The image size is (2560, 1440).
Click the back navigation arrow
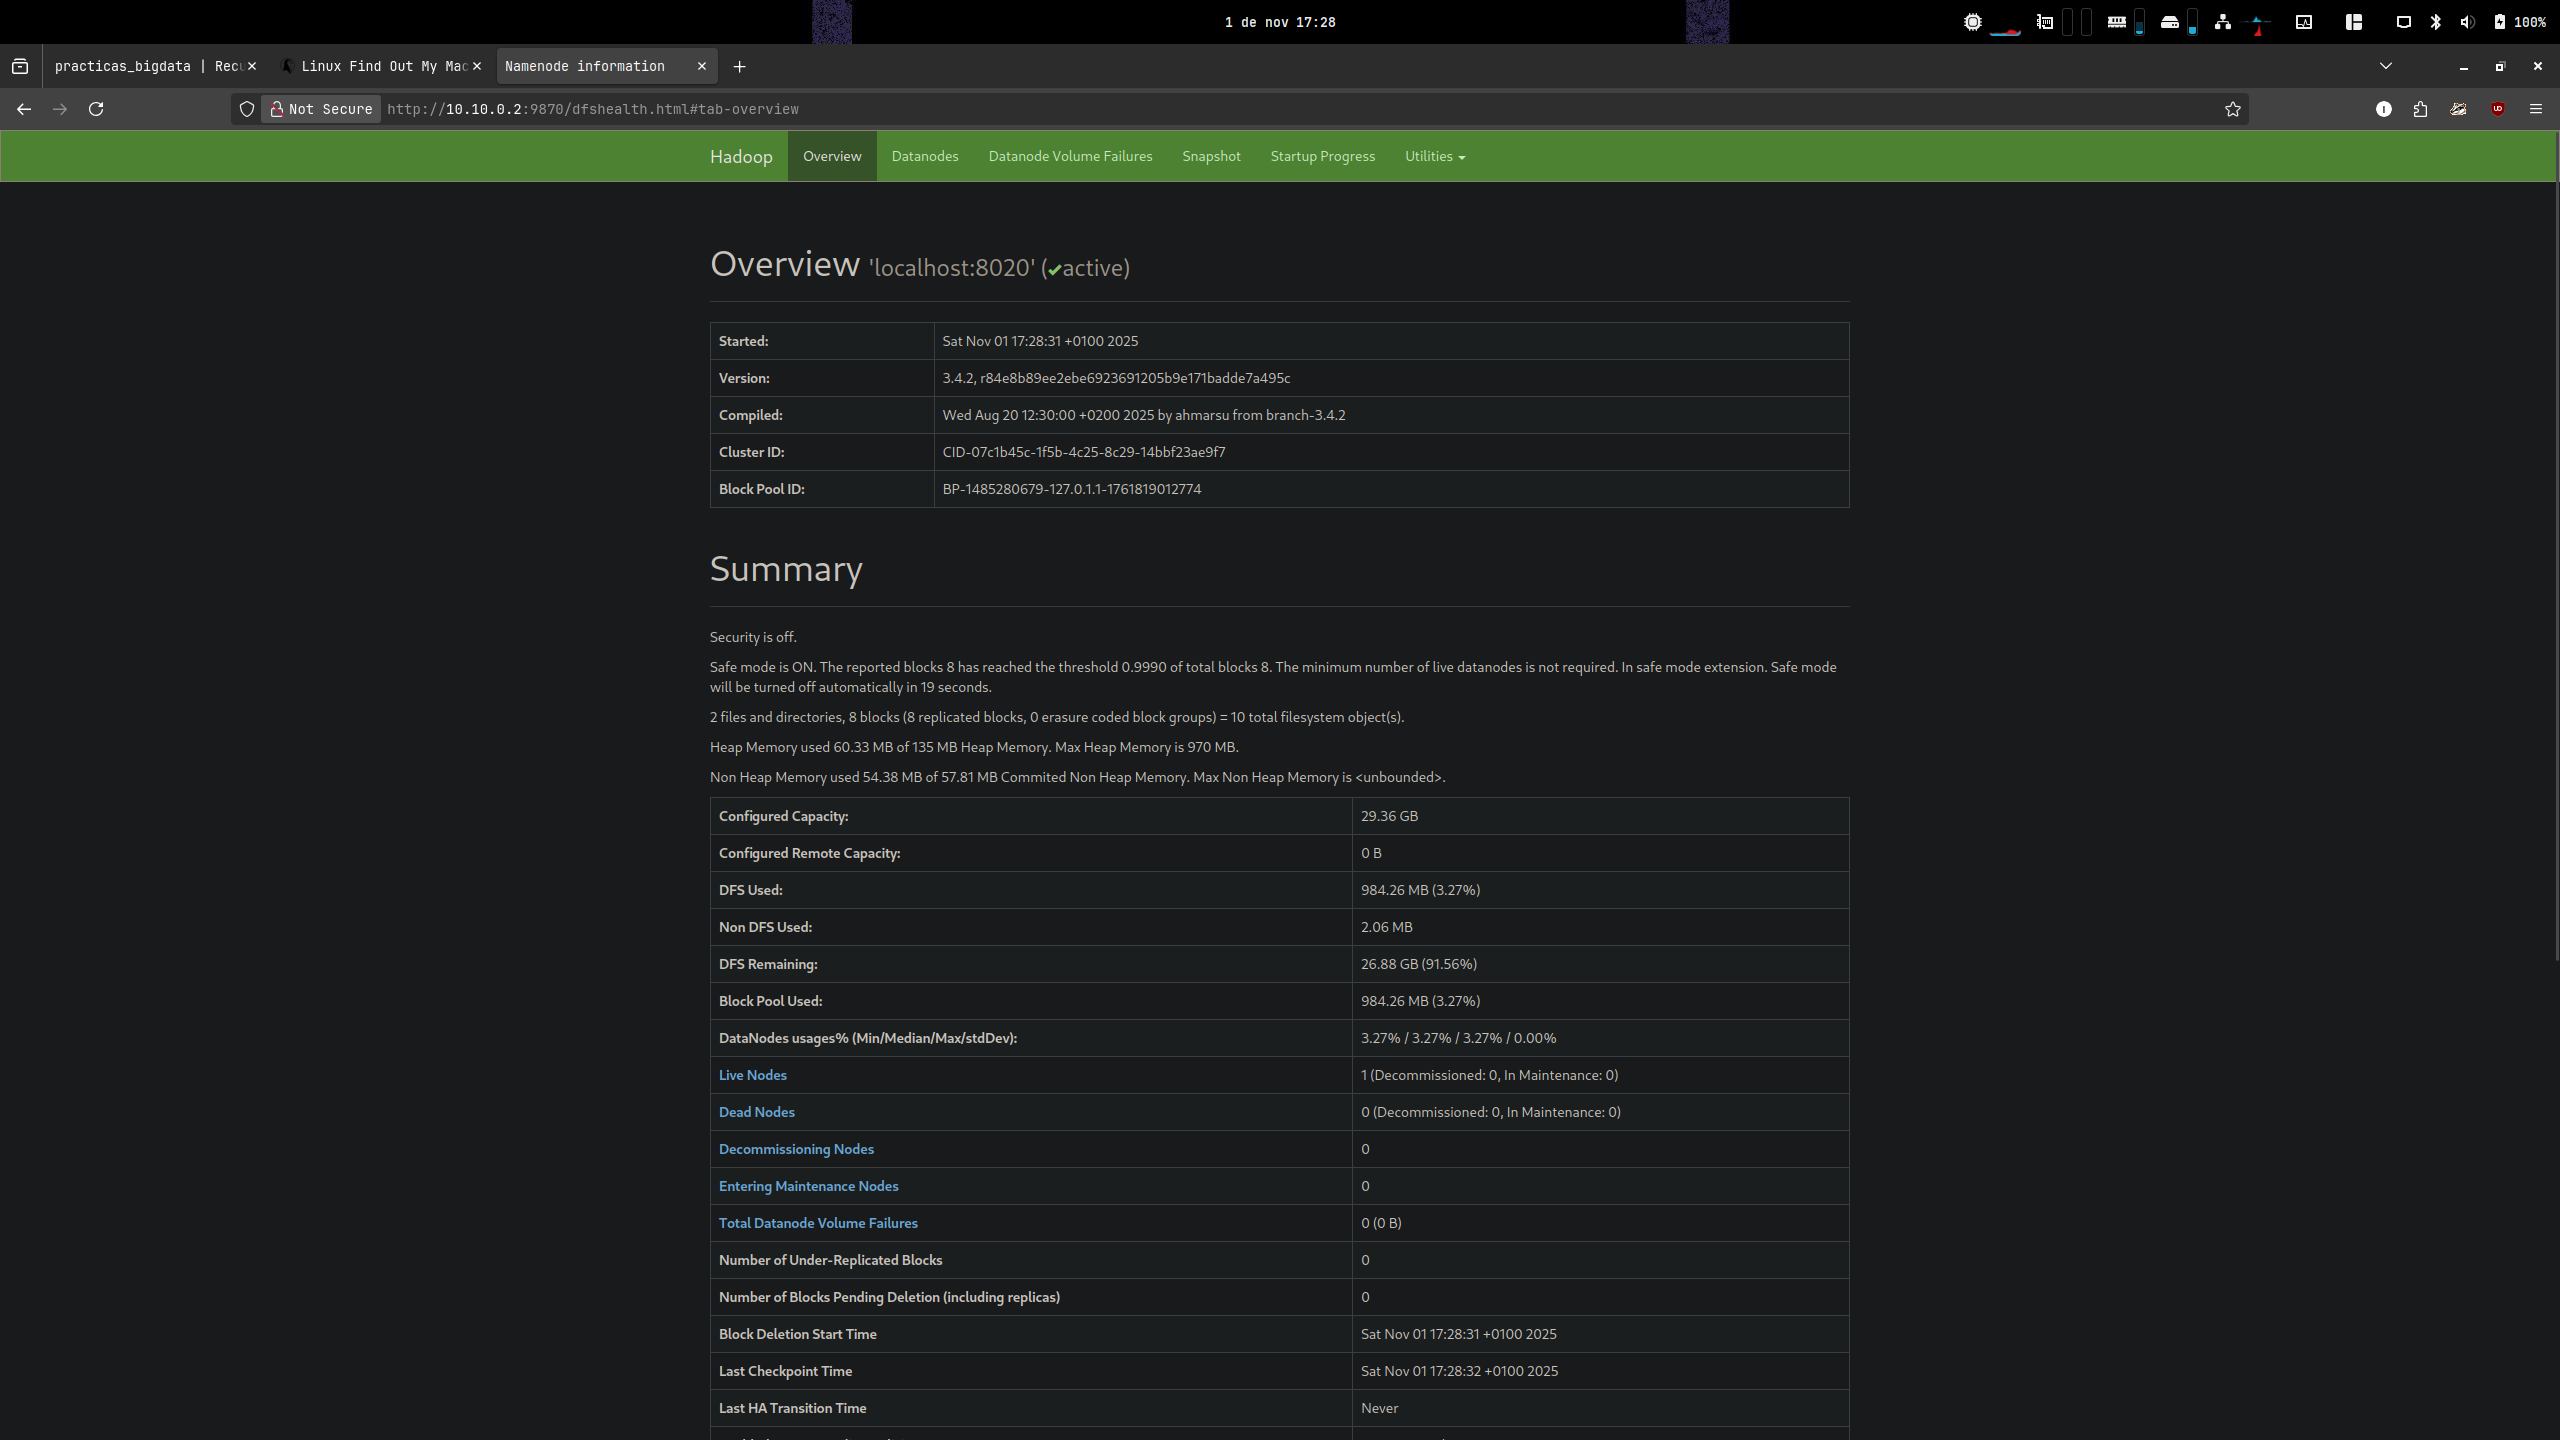[x=24, y=109]
